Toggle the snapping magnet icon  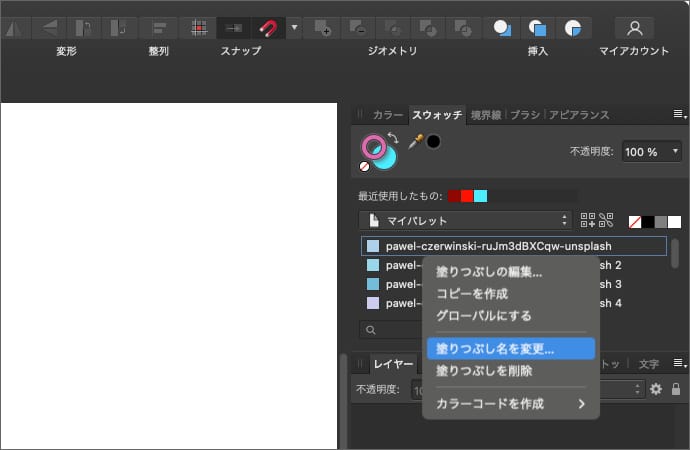tap(268, 27)
